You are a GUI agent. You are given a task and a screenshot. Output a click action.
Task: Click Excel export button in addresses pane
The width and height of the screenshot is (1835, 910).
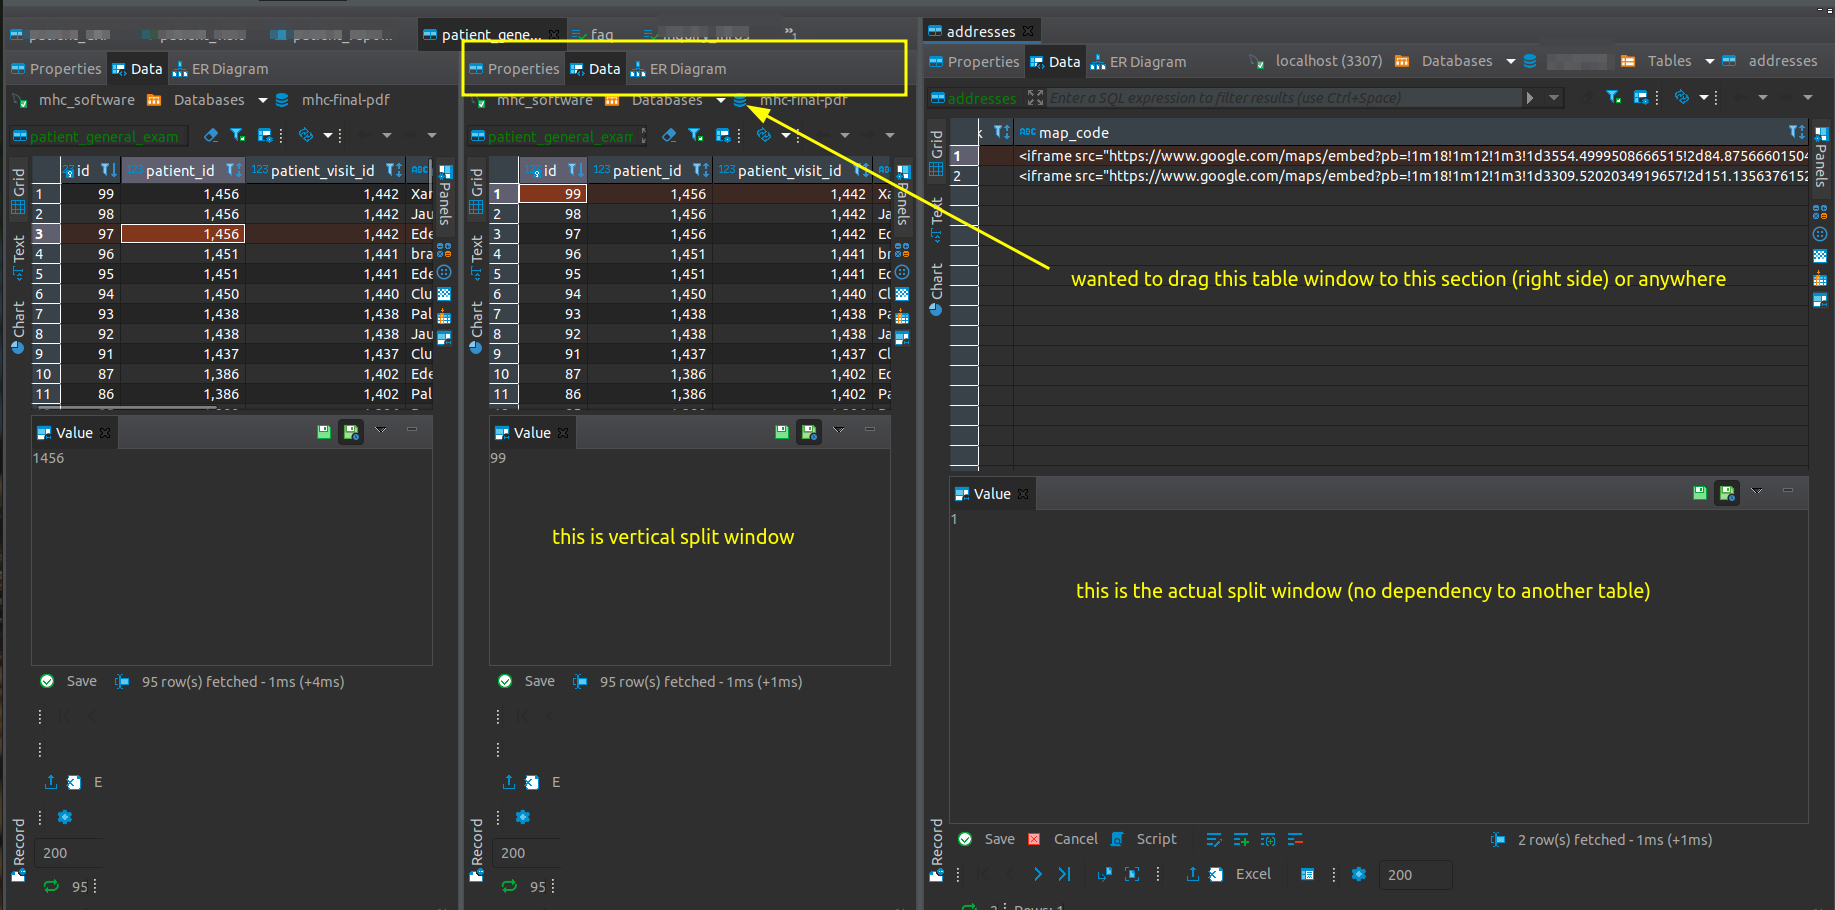click(1241, 874)
